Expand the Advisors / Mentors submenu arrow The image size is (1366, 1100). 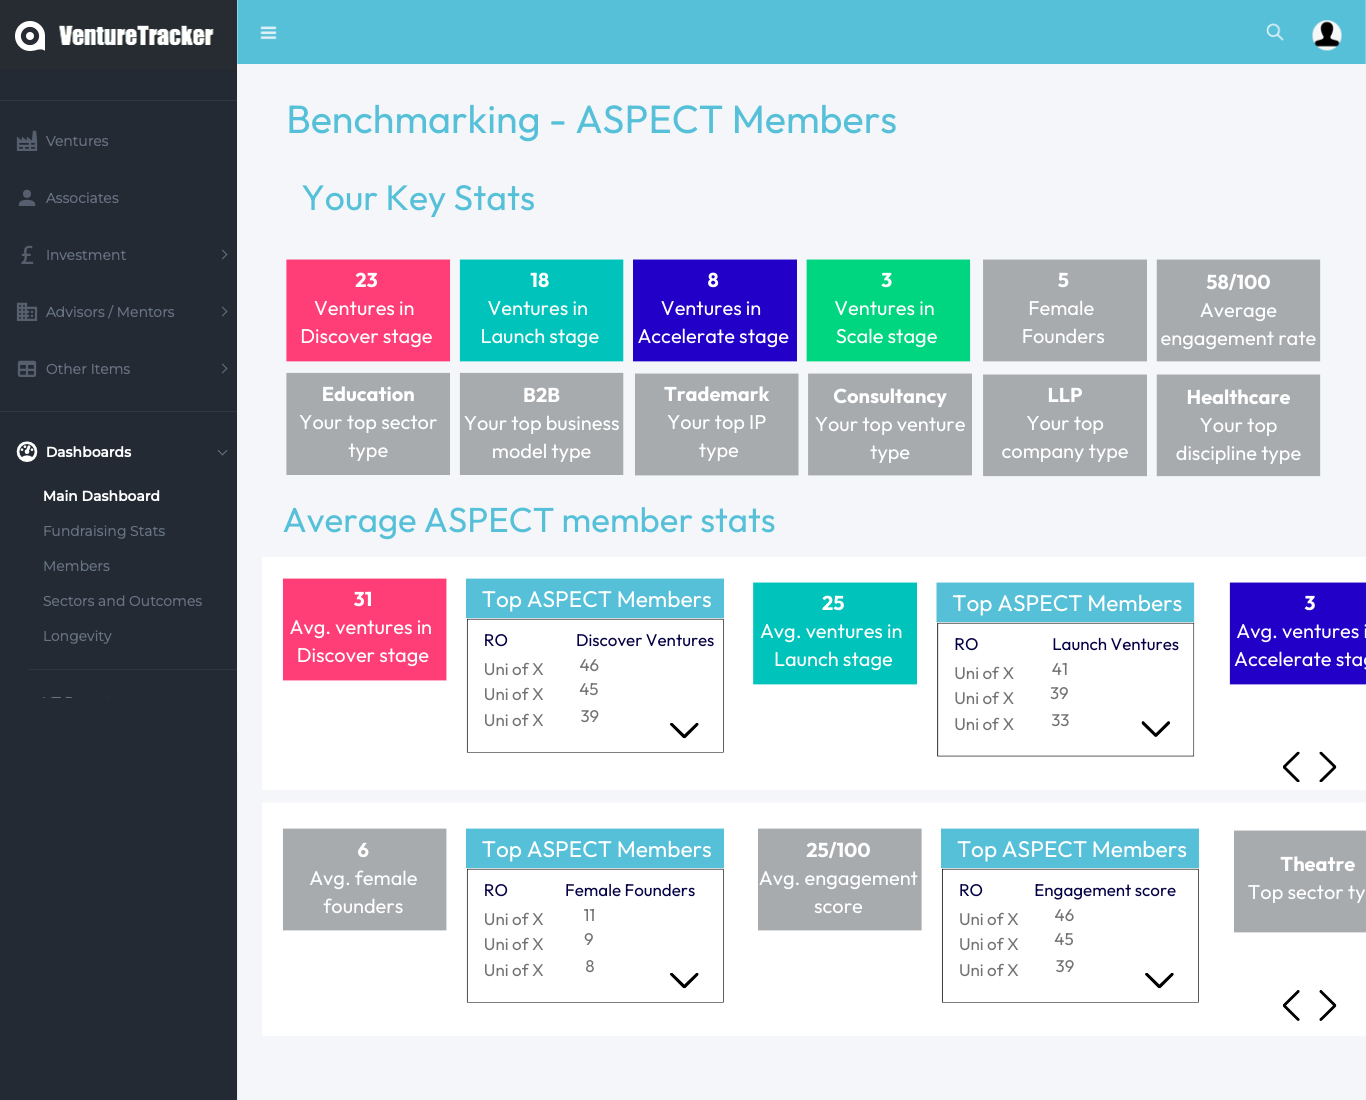coord(224,312)
